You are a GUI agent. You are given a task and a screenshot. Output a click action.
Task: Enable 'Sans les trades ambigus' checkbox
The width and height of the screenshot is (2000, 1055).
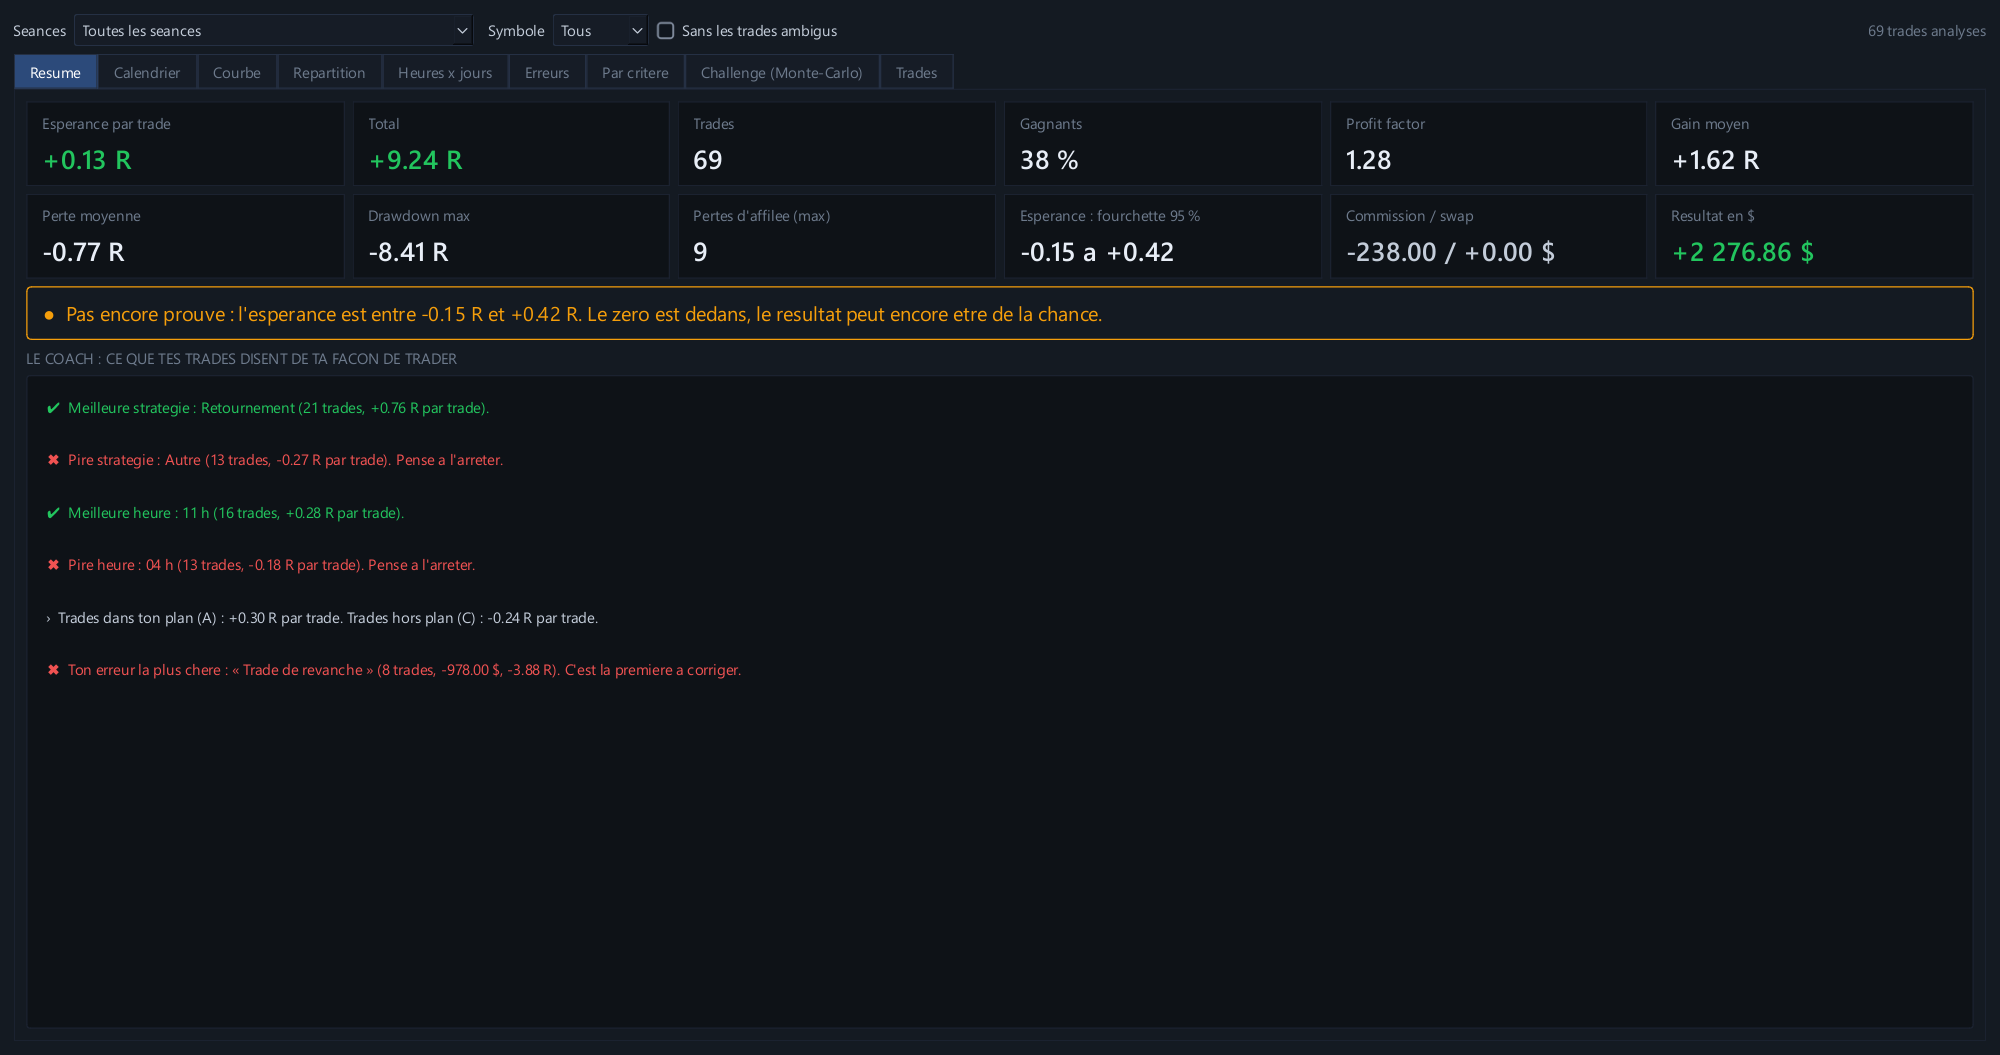(x=665, y=31)
